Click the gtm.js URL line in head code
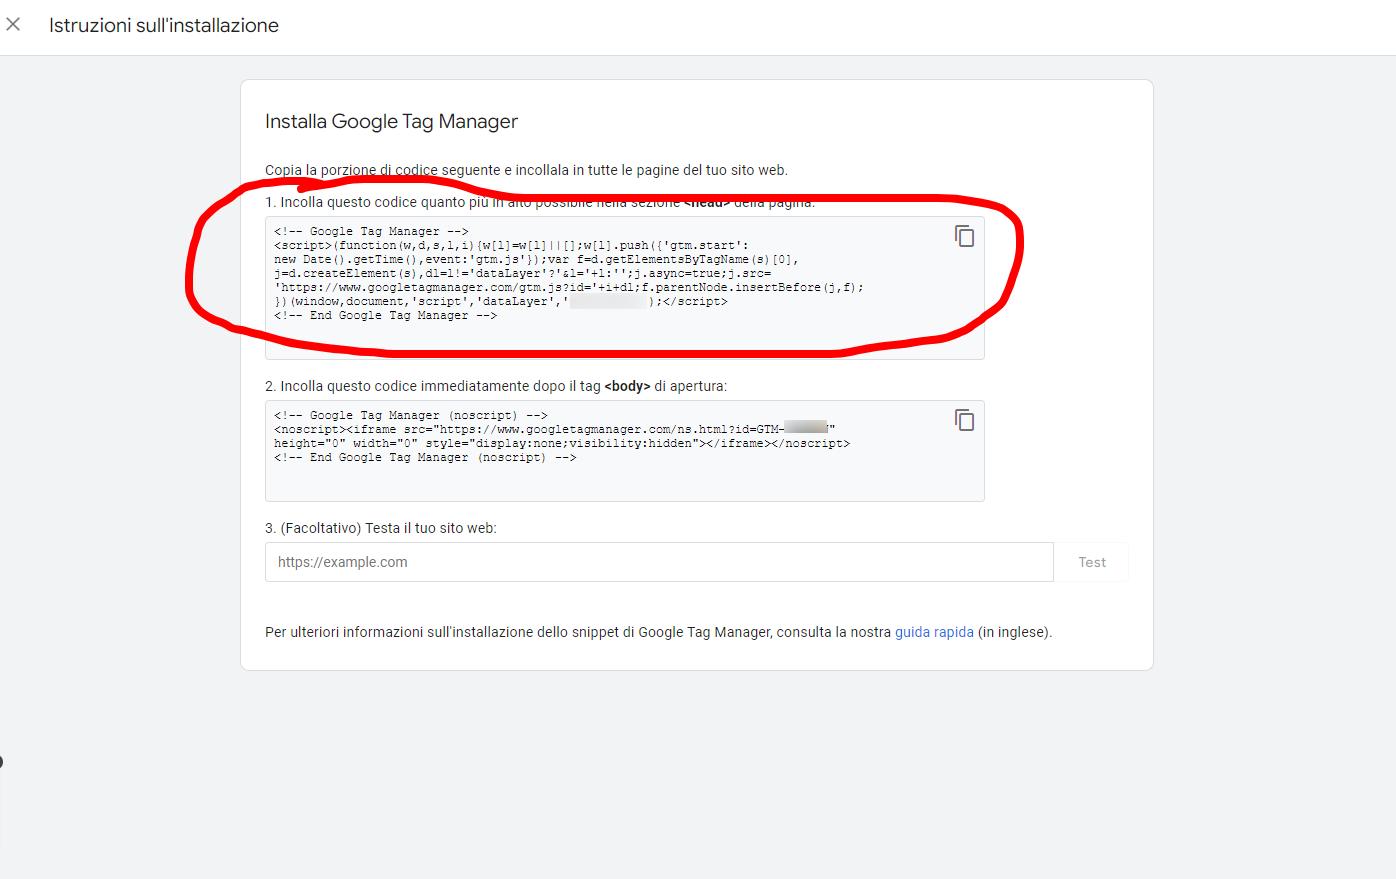 568,287
